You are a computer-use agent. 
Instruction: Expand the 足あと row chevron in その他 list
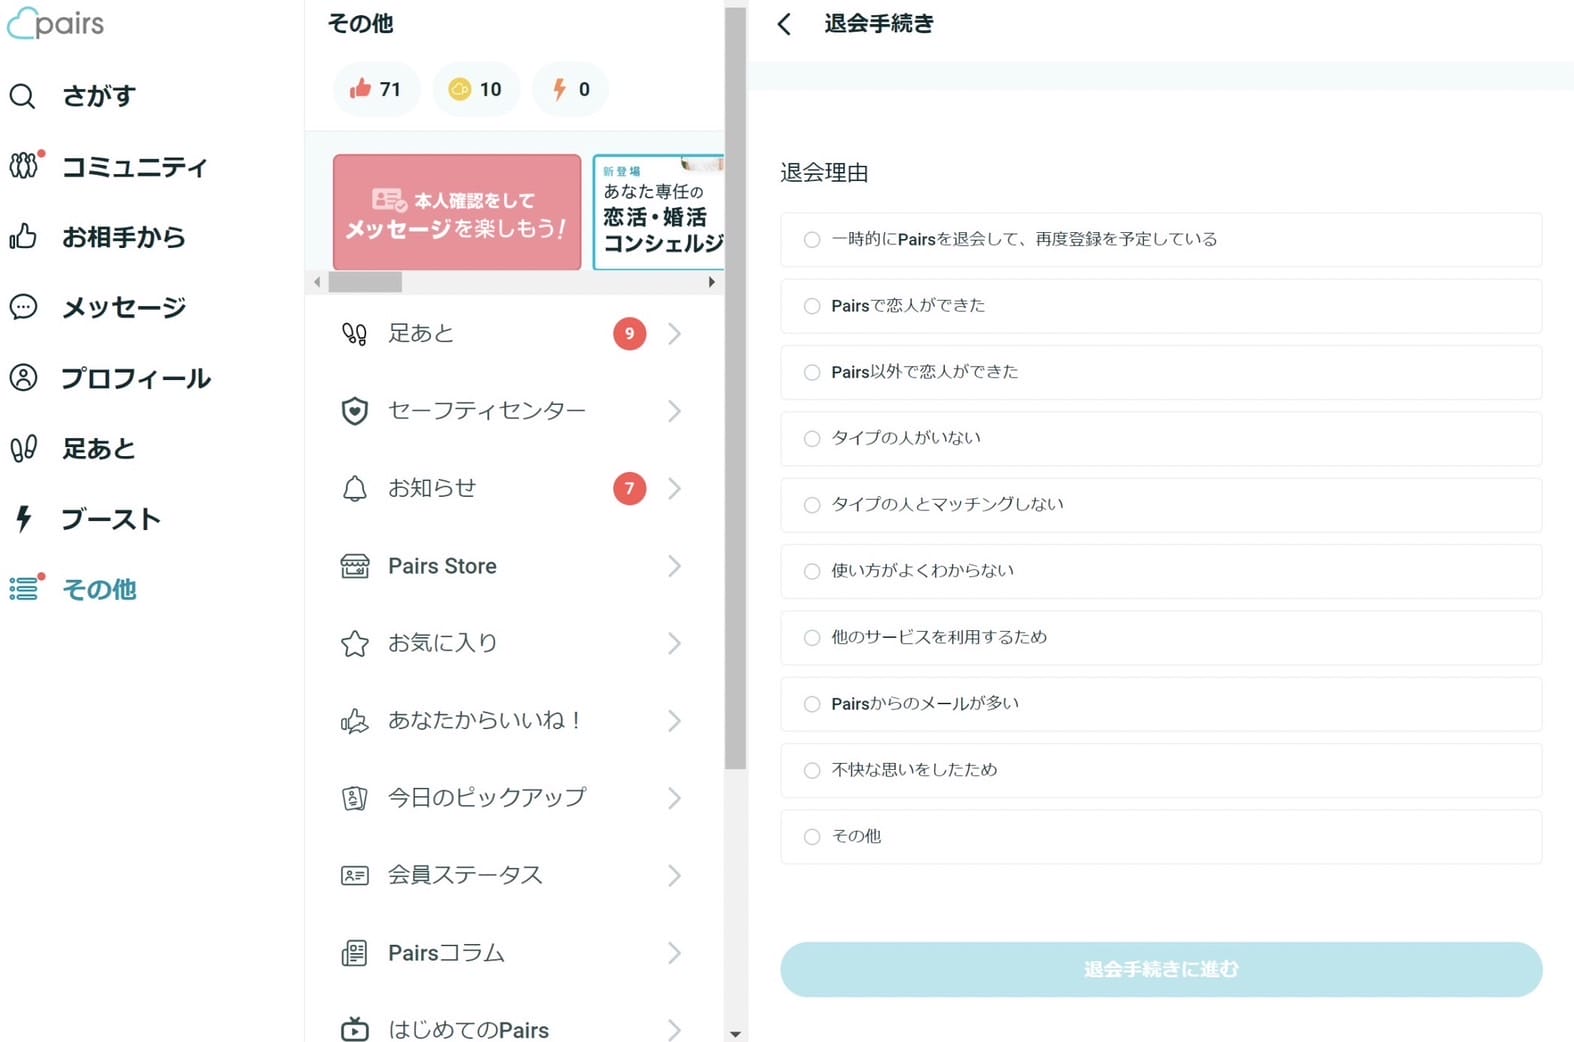675,334
